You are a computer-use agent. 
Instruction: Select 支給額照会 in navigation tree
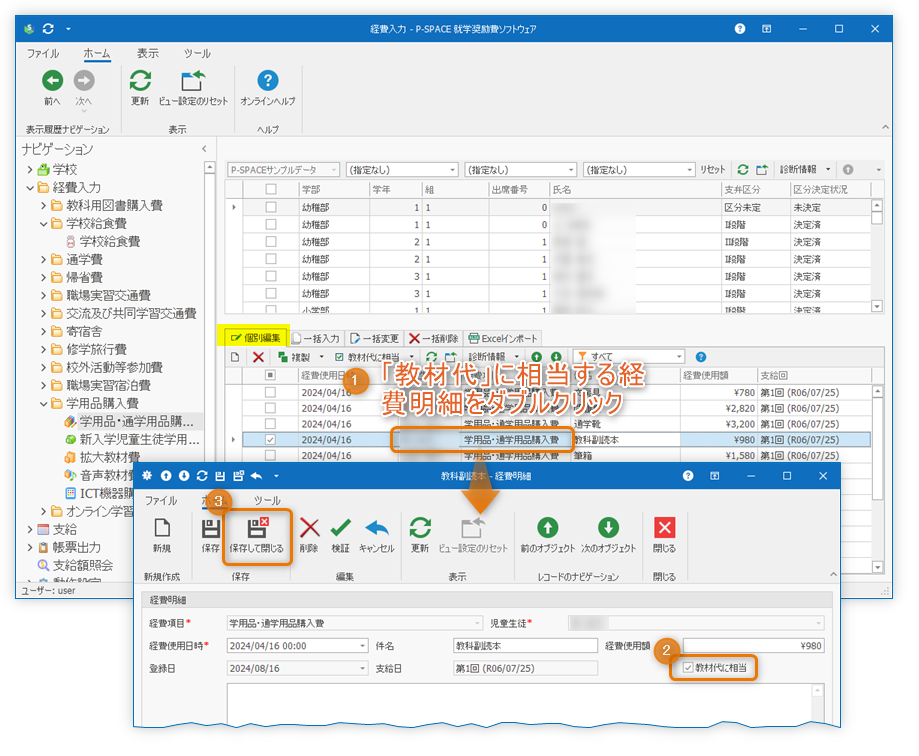click(83, 566)
